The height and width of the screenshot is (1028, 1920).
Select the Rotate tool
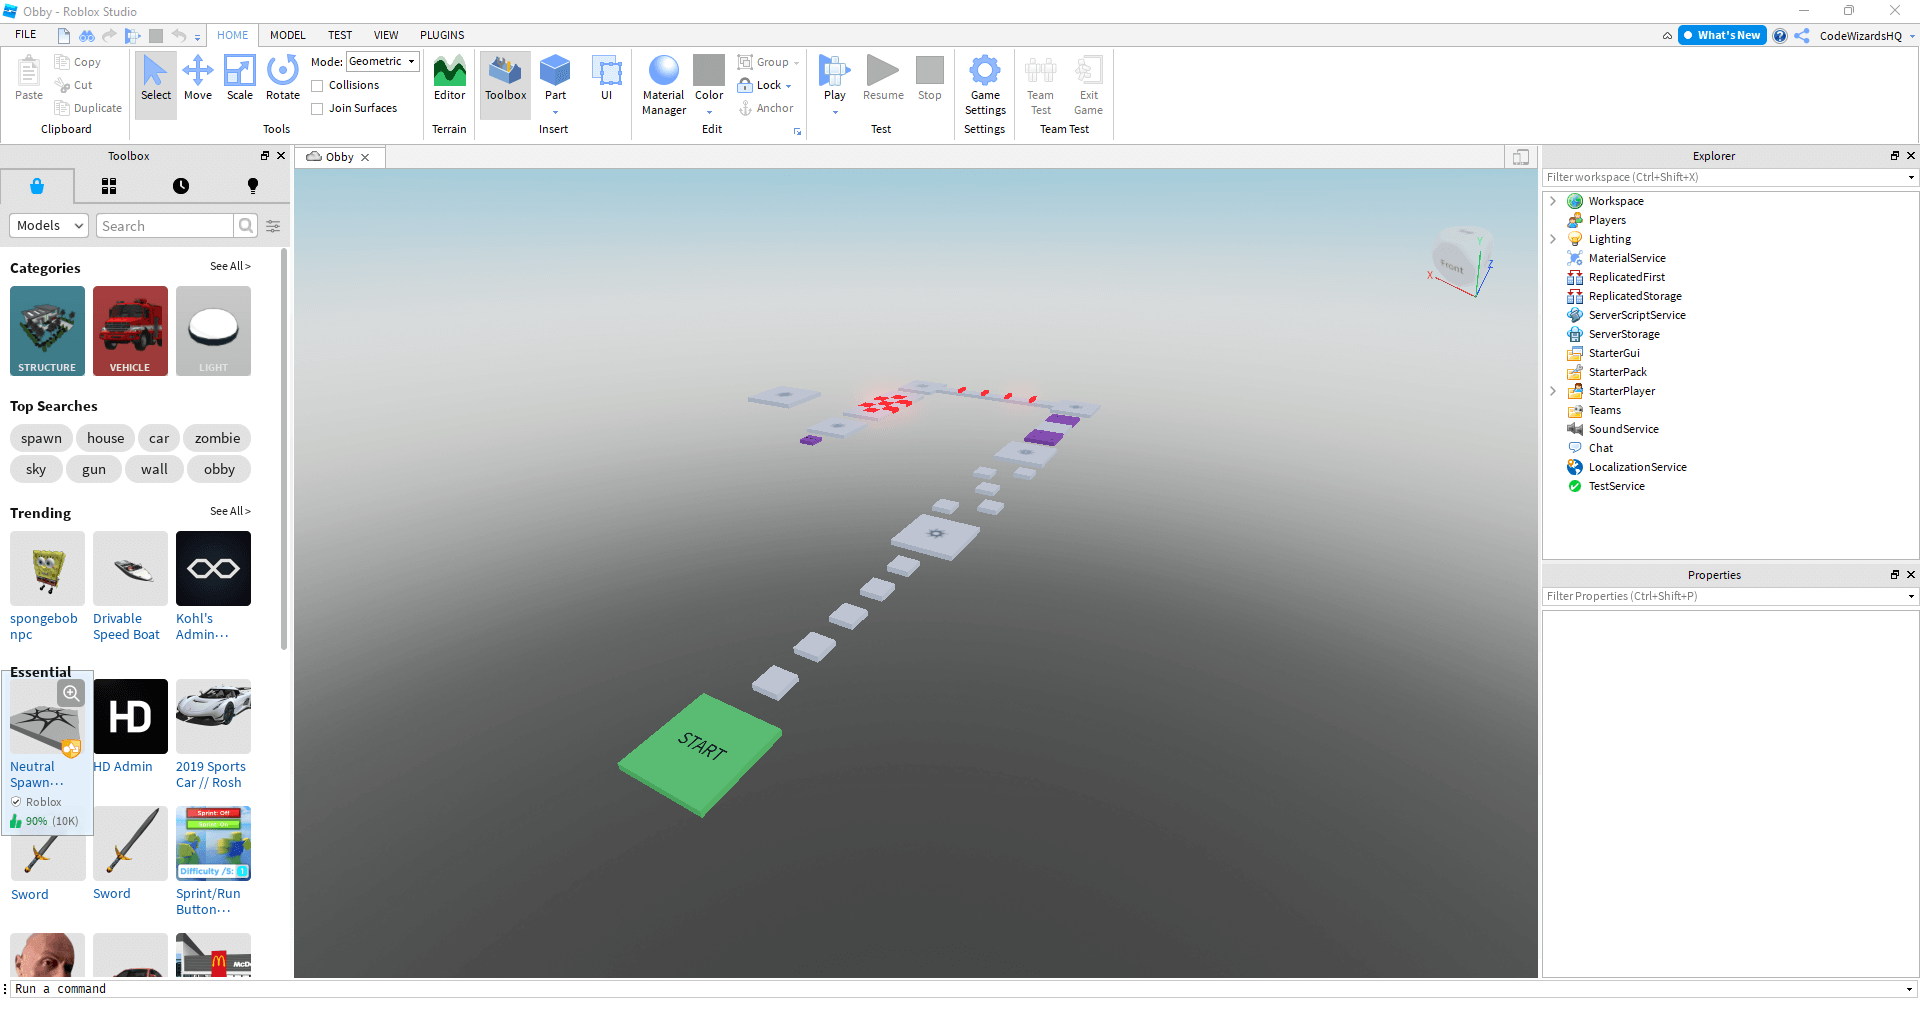282,80
